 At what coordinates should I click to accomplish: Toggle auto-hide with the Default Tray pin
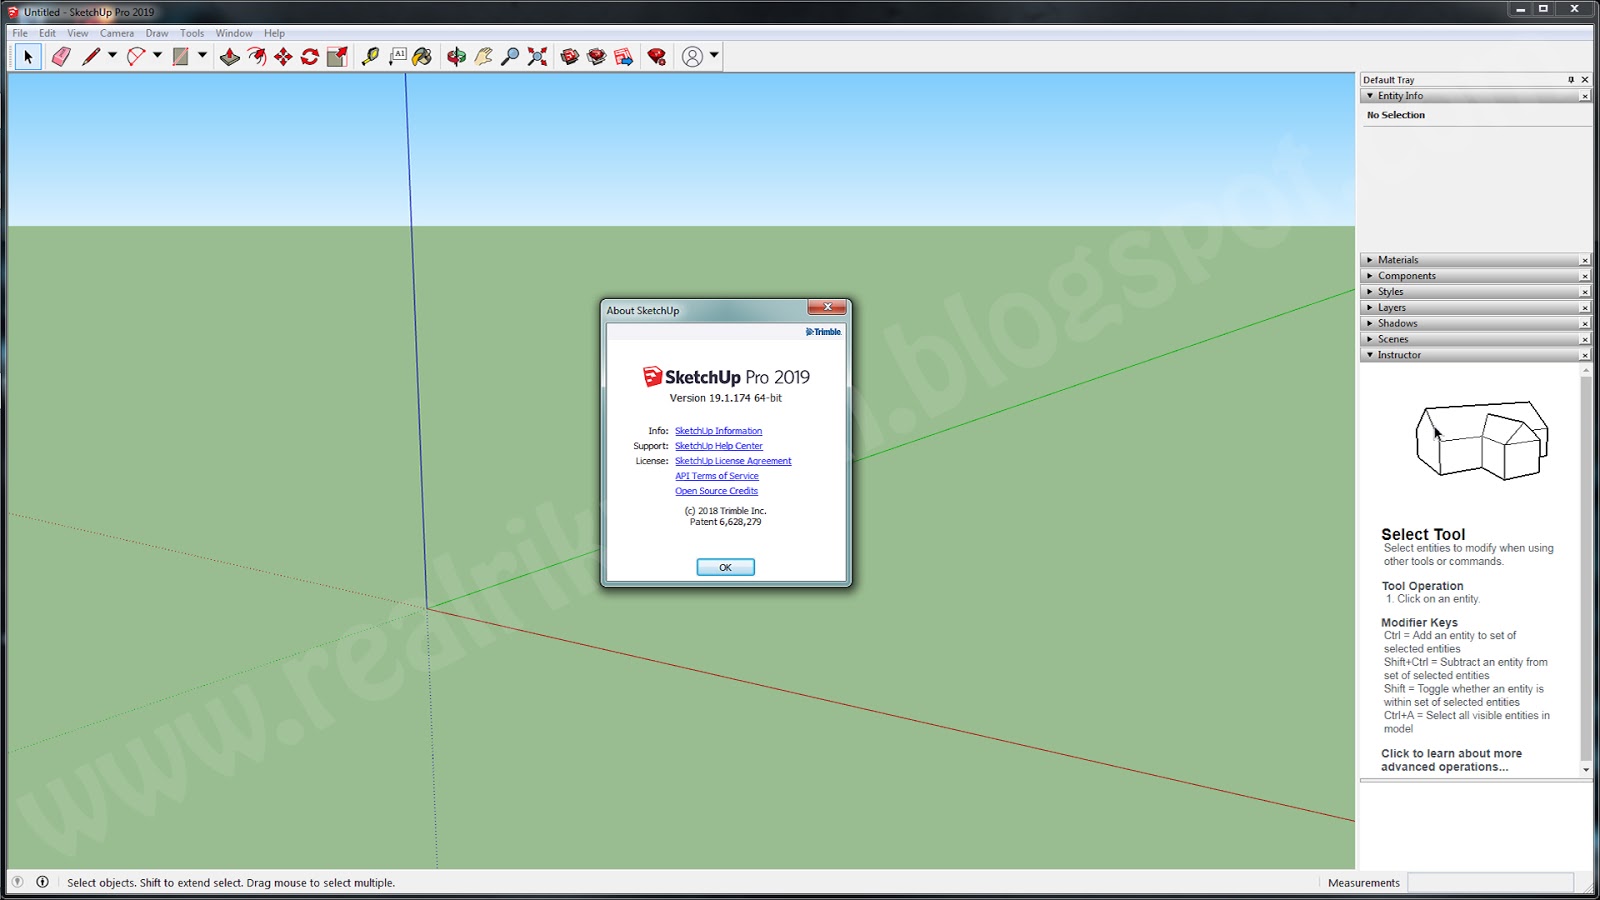[x=1572, y=79]
